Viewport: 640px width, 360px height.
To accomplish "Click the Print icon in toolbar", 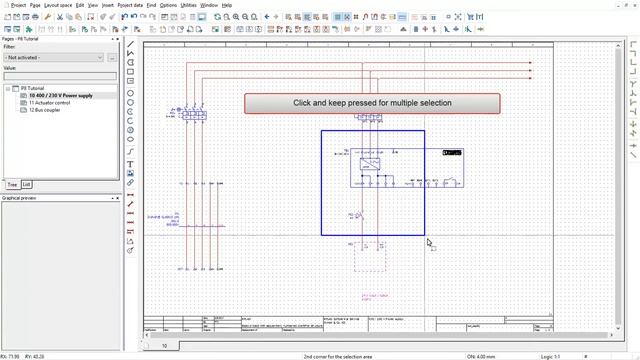I will pos(36,17).
